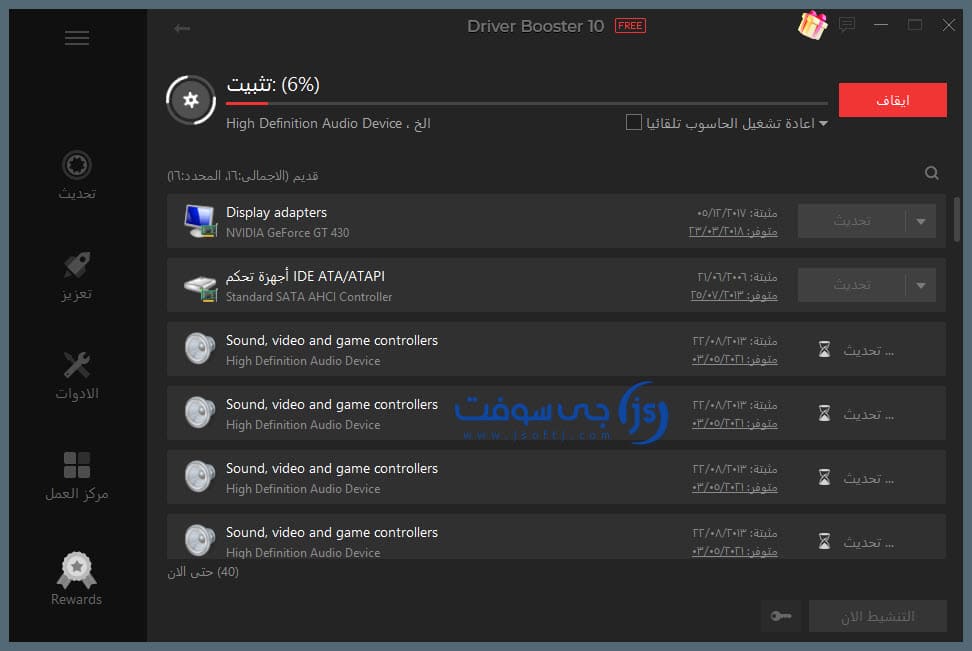Go back using the arrow icon
The image size is (972, 651).
[182, 29]
